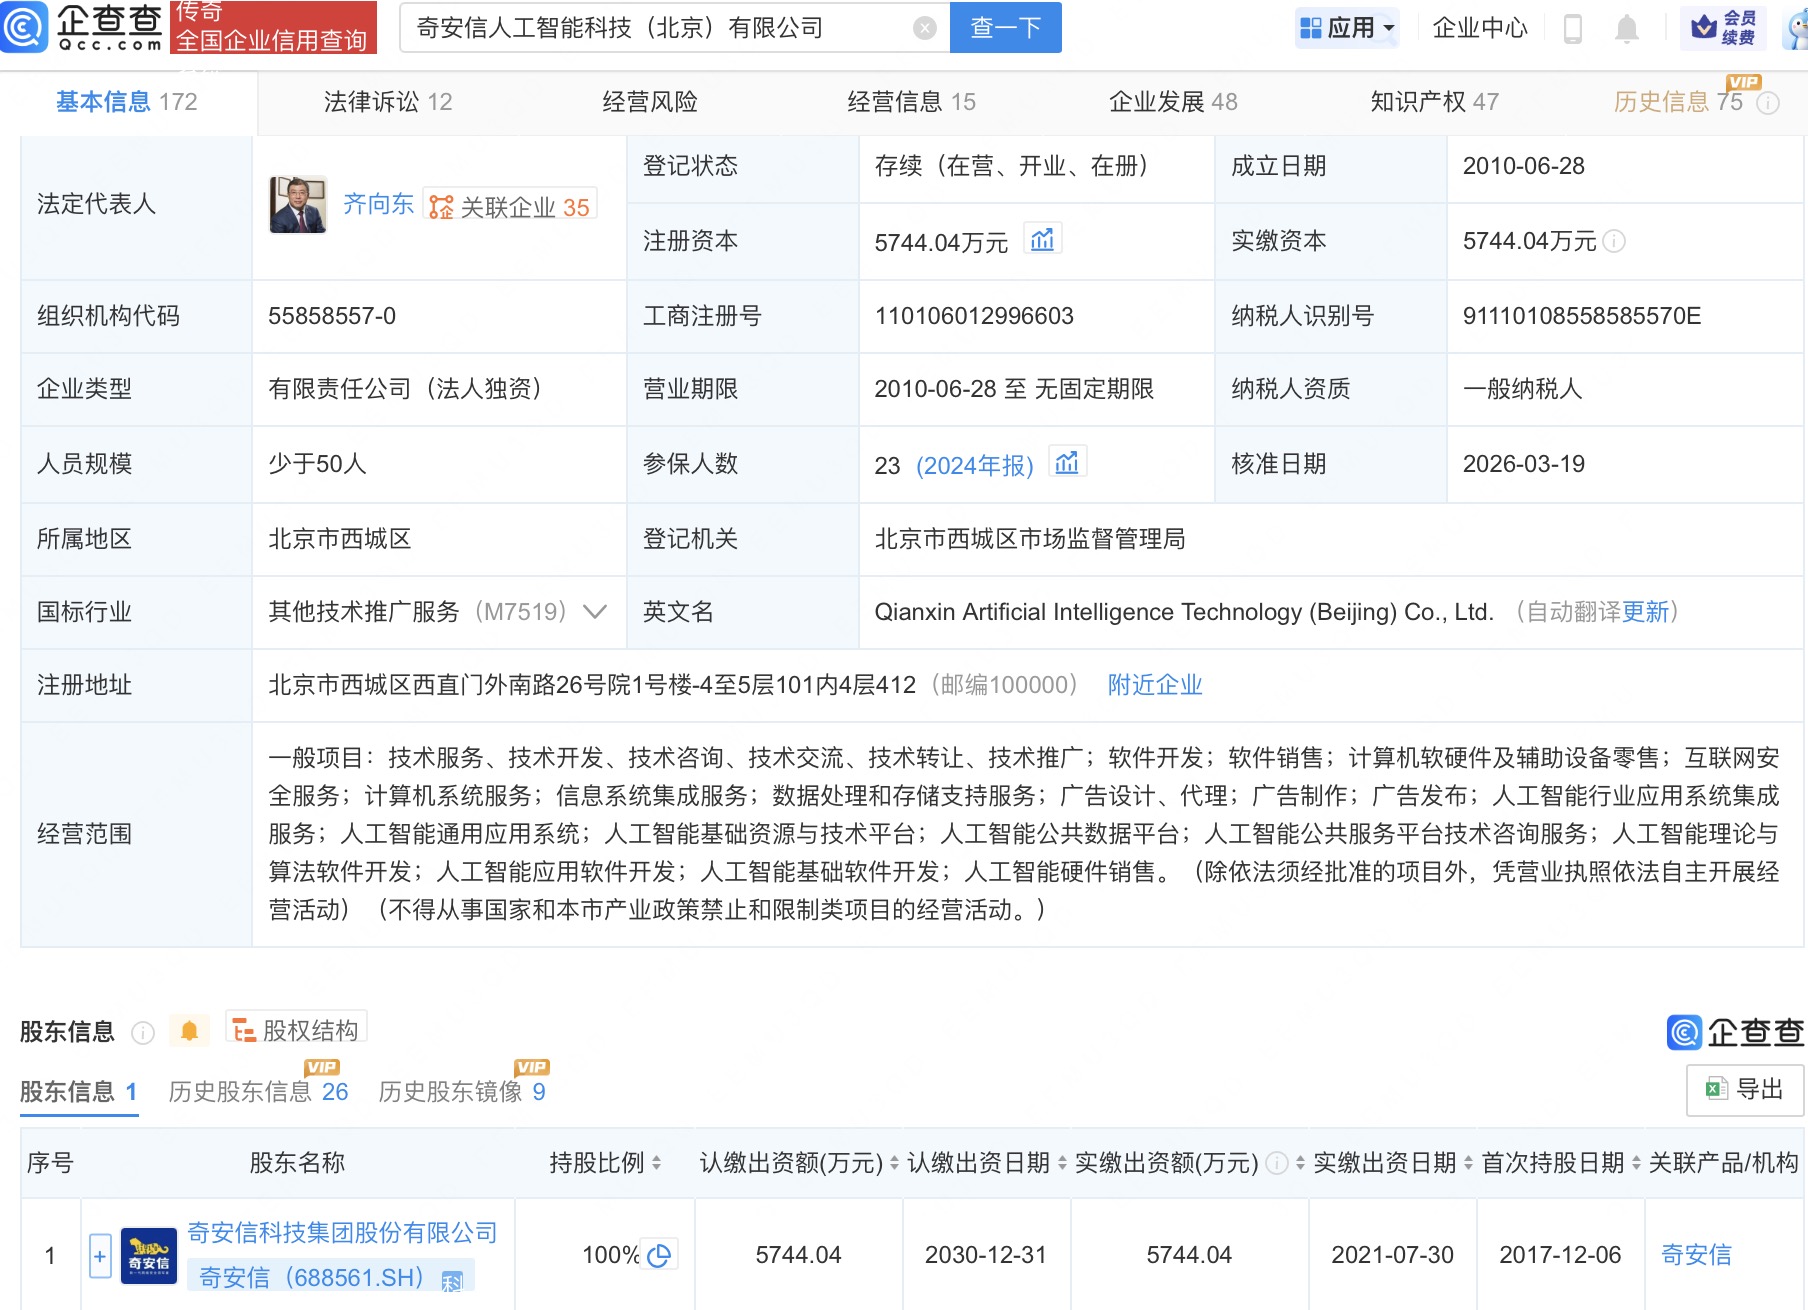Viewport: 1808px width, 1310px height.
Task: Clear the search box text
Action: pyautogui.click(x=925, y=28)
